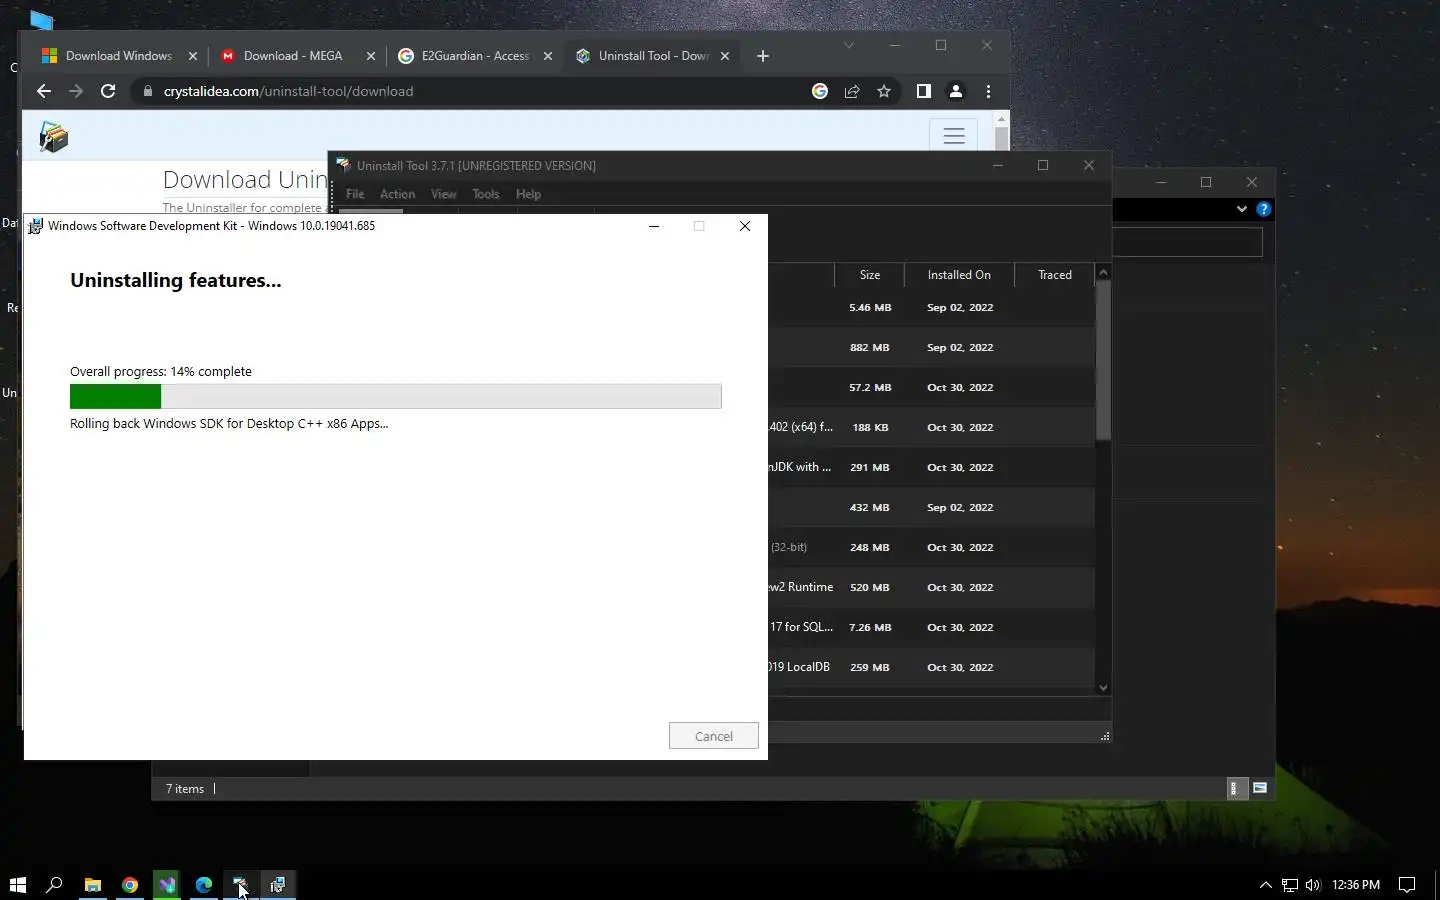Select the 291 MB JDK row

click(x=931, y=467)
